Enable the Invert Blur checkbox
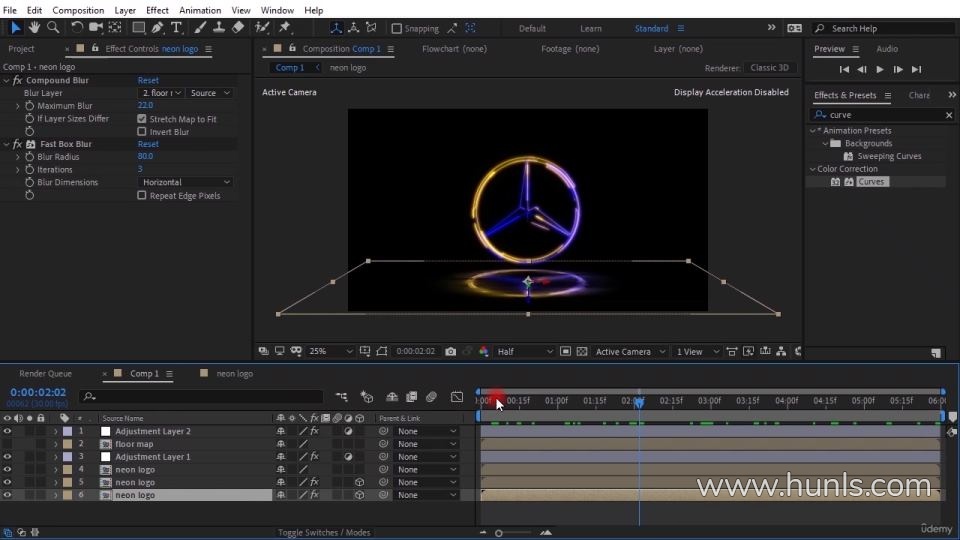Viewport: 960px width, 540px height. pos(142,132)
